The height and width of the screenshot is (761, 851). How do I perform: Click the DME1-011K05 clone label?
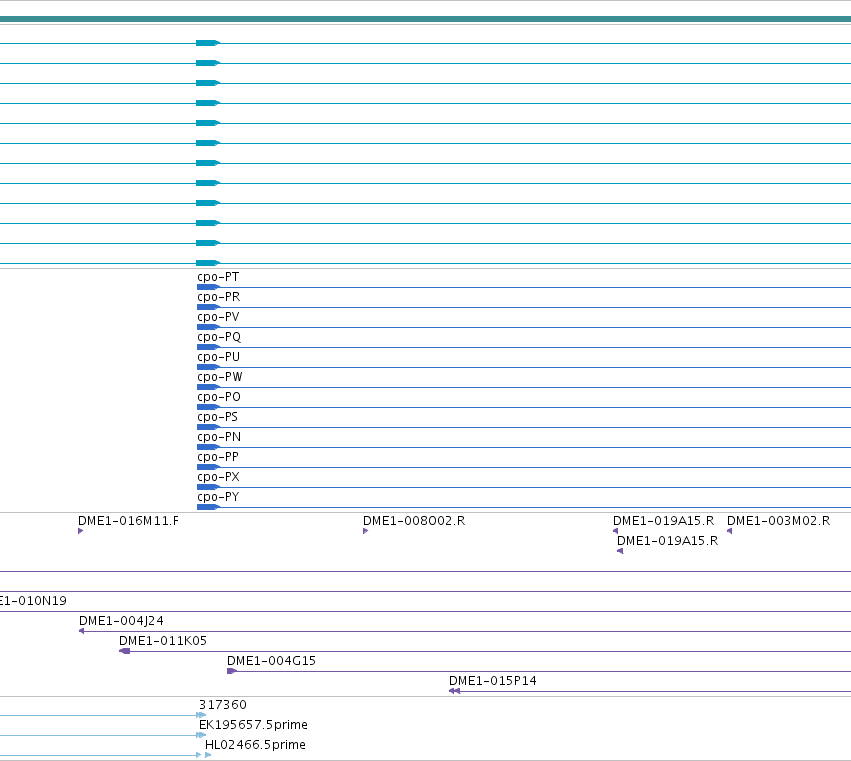[x=163, y=641]
